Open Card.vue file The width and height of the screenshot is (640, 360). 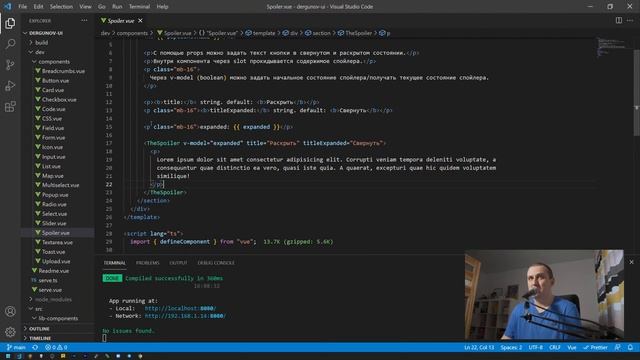coord(53,90)
